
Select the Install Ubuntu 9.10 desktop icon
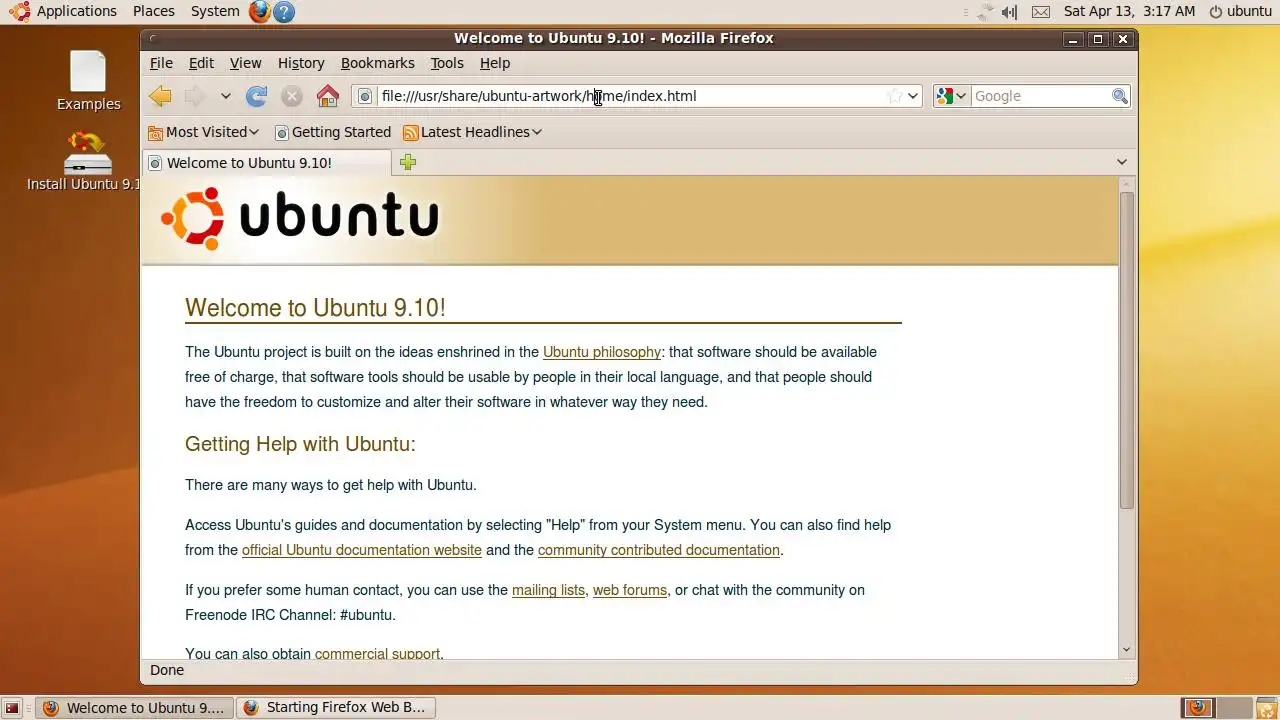click(x=84, y=161)
